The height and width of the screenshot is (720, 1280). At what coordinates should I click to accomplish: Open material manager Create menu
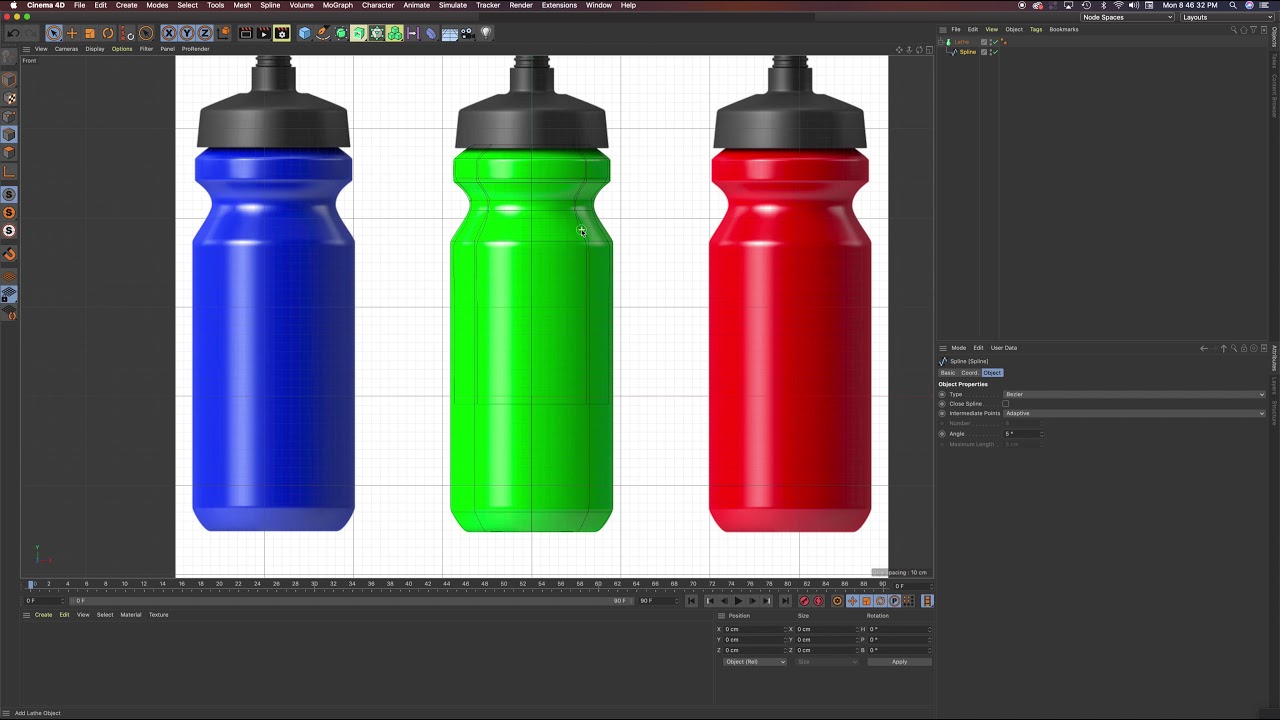43,615
